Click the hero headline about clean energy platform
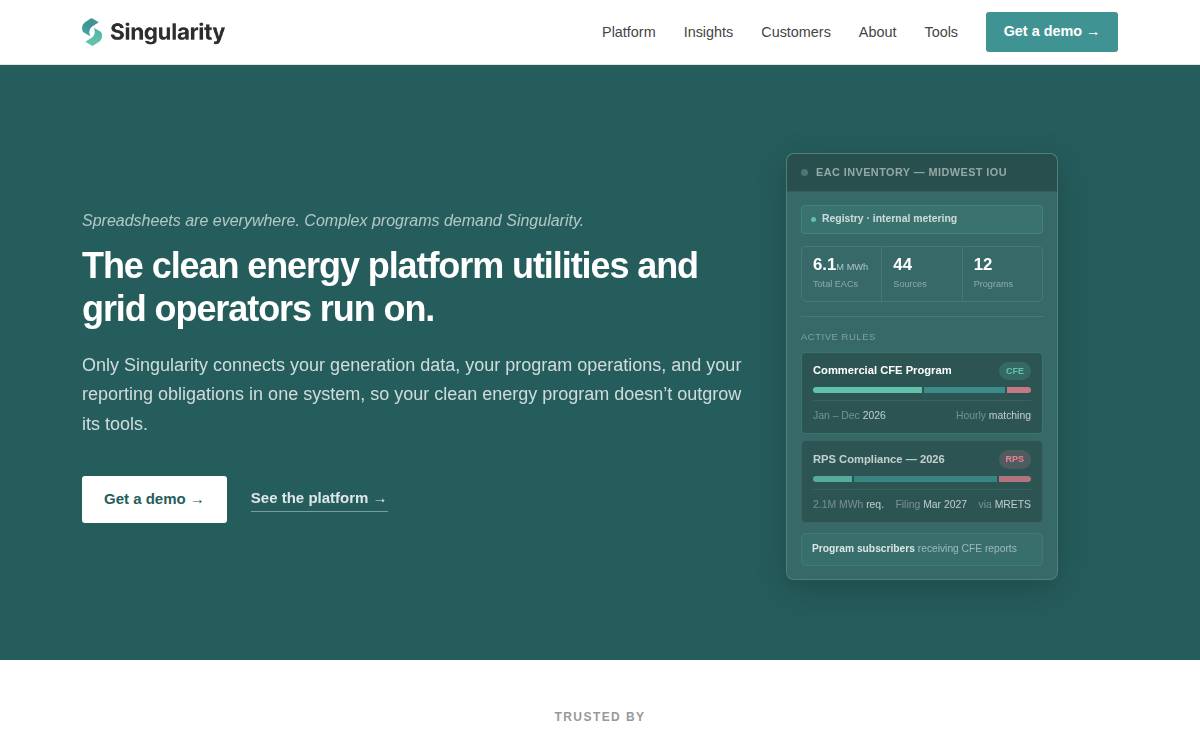This screenshot has width=1200, height=750. pos(390,287)
